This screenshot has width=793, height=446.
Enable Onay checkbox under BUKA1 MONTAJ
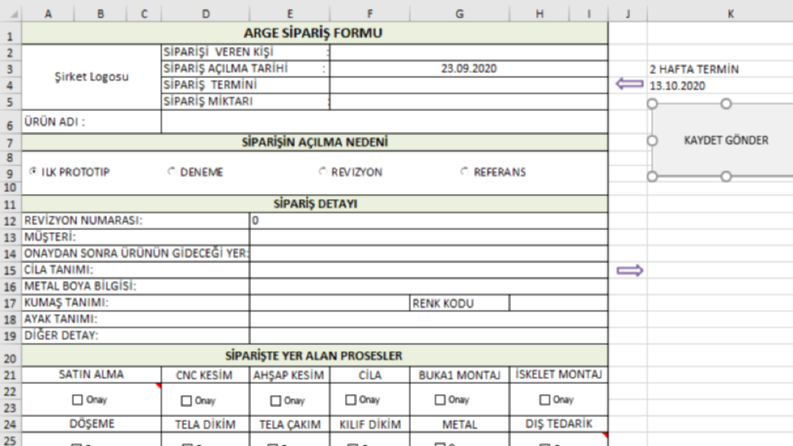point(439,400)
